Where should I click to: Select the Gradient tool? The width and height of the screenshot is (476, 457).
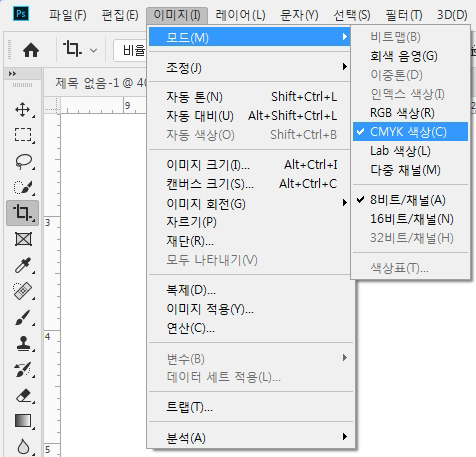(23, 421)
